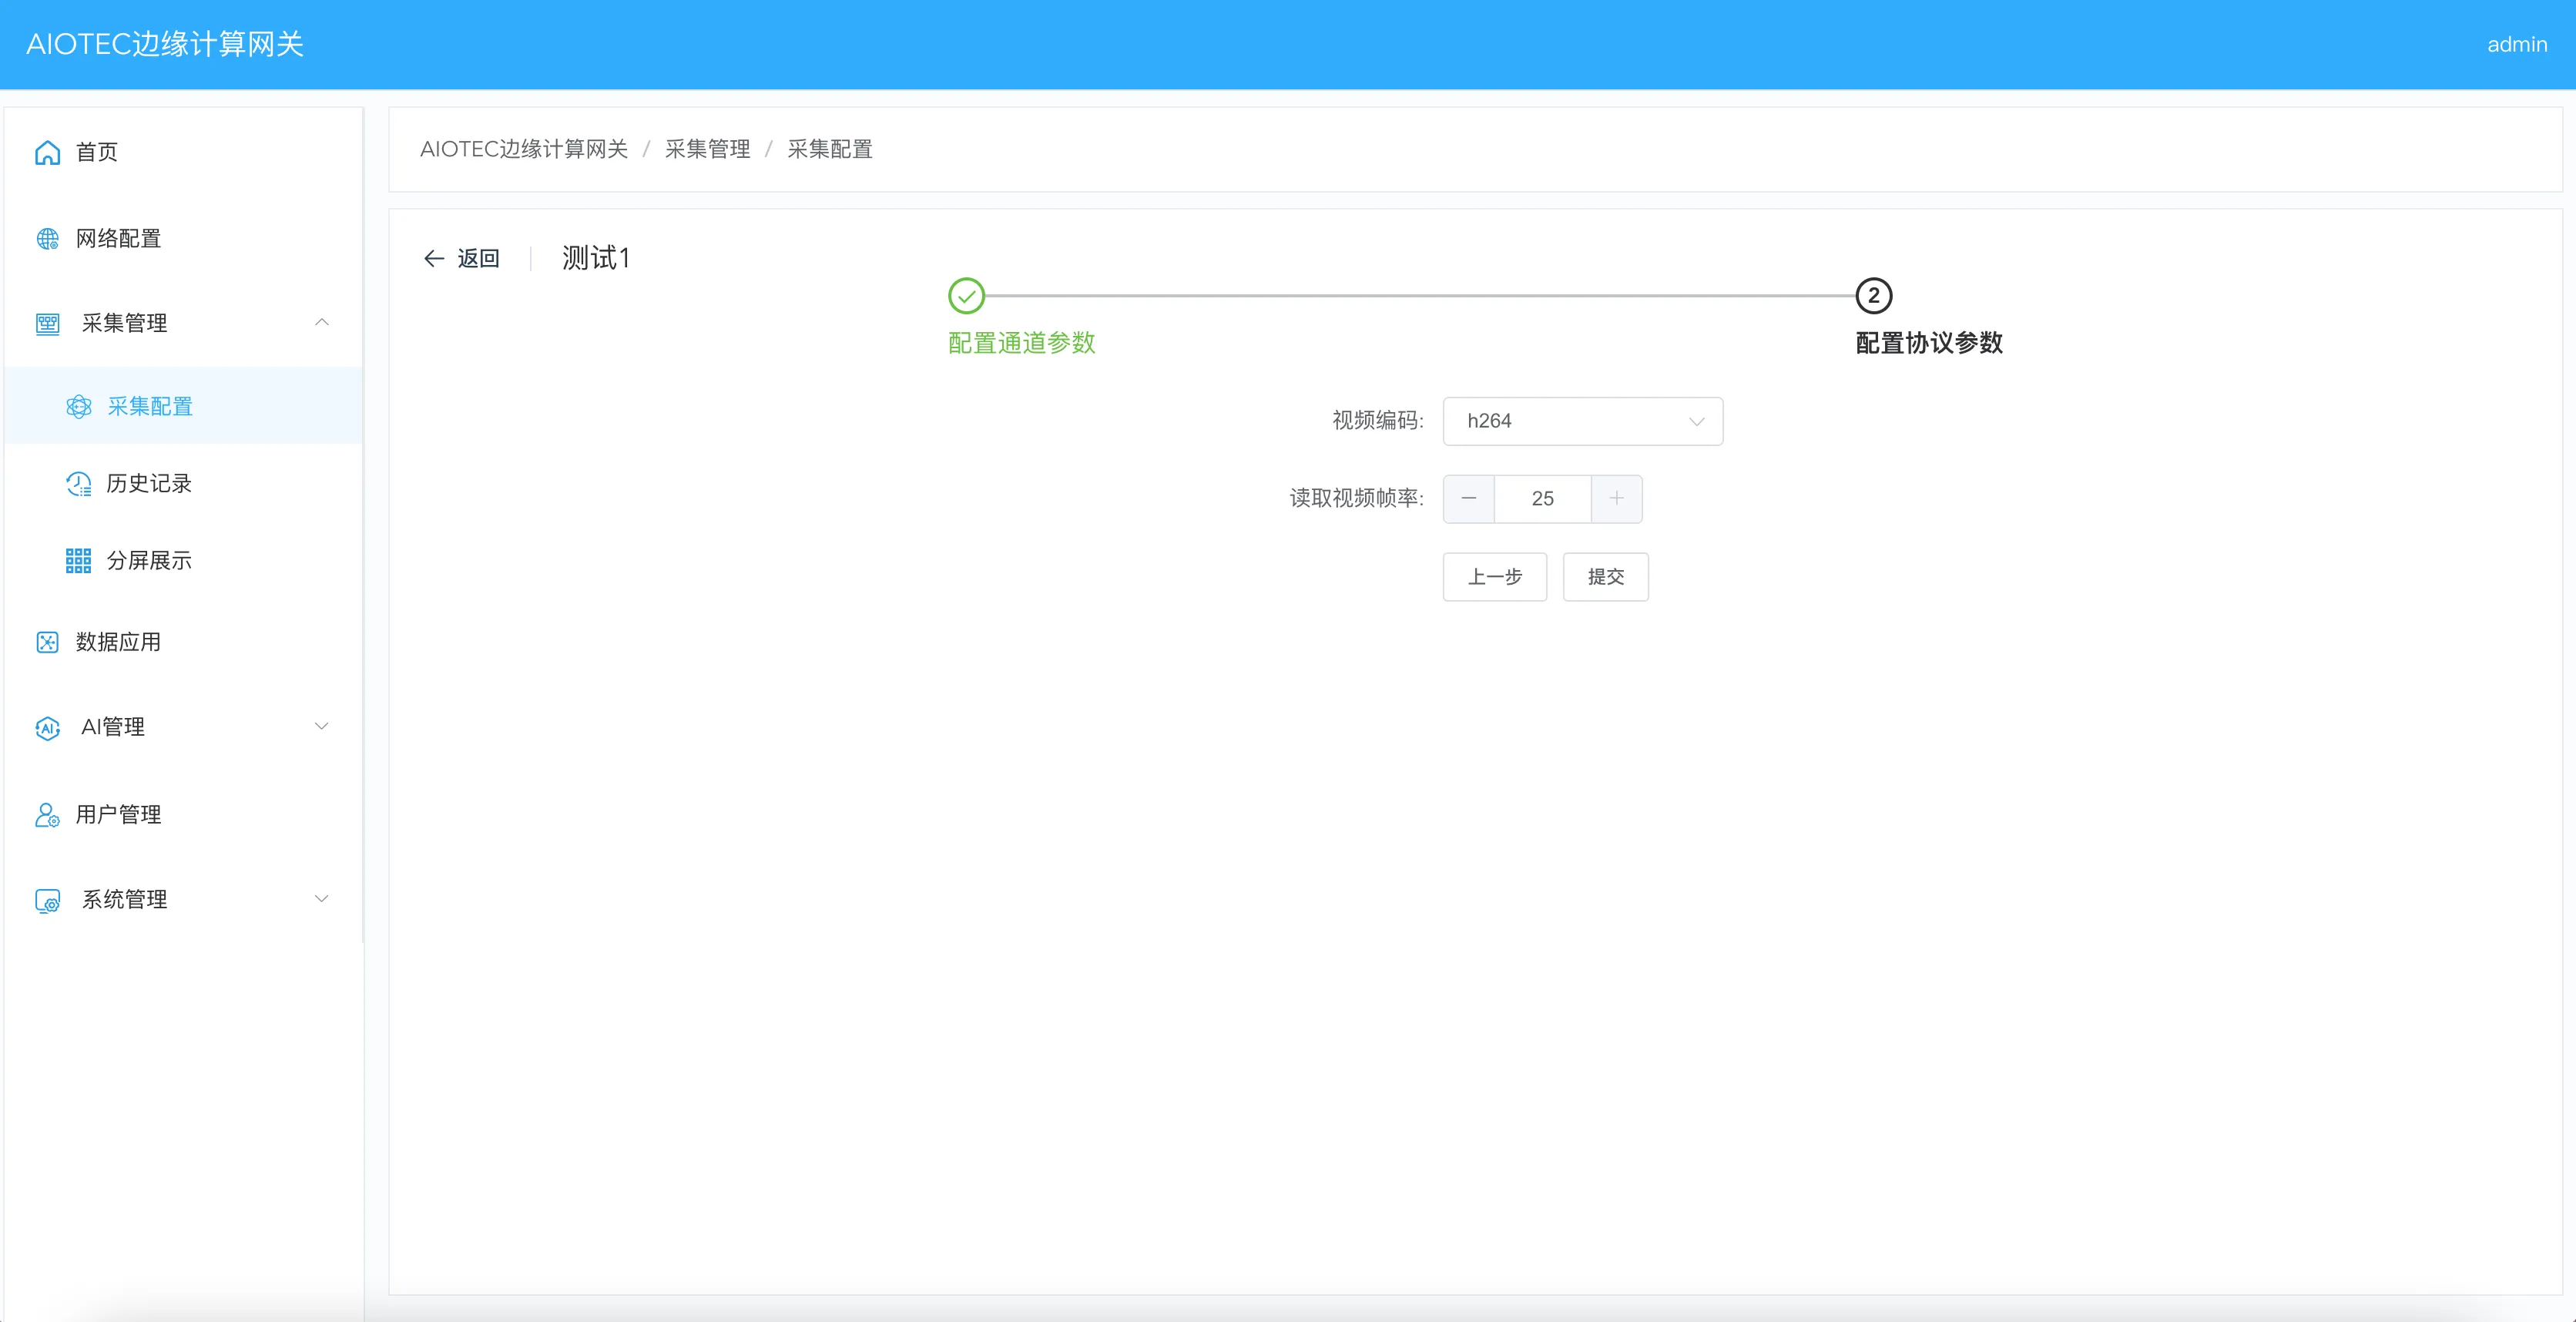Increase frame rate with plus button

1616,498
